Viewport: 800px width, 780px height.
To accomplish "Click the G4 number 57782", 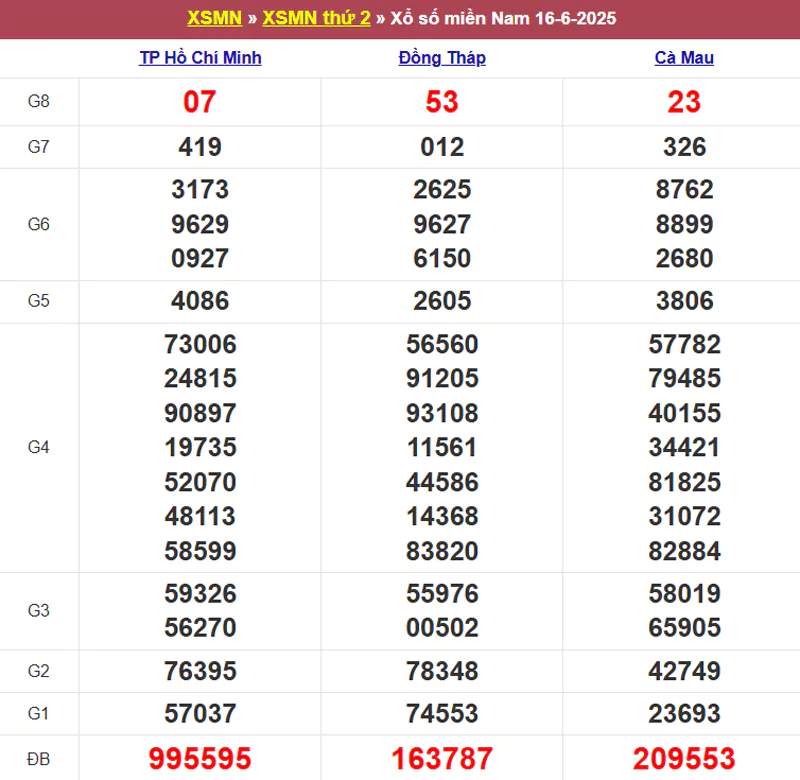I will tap(684, 344).
